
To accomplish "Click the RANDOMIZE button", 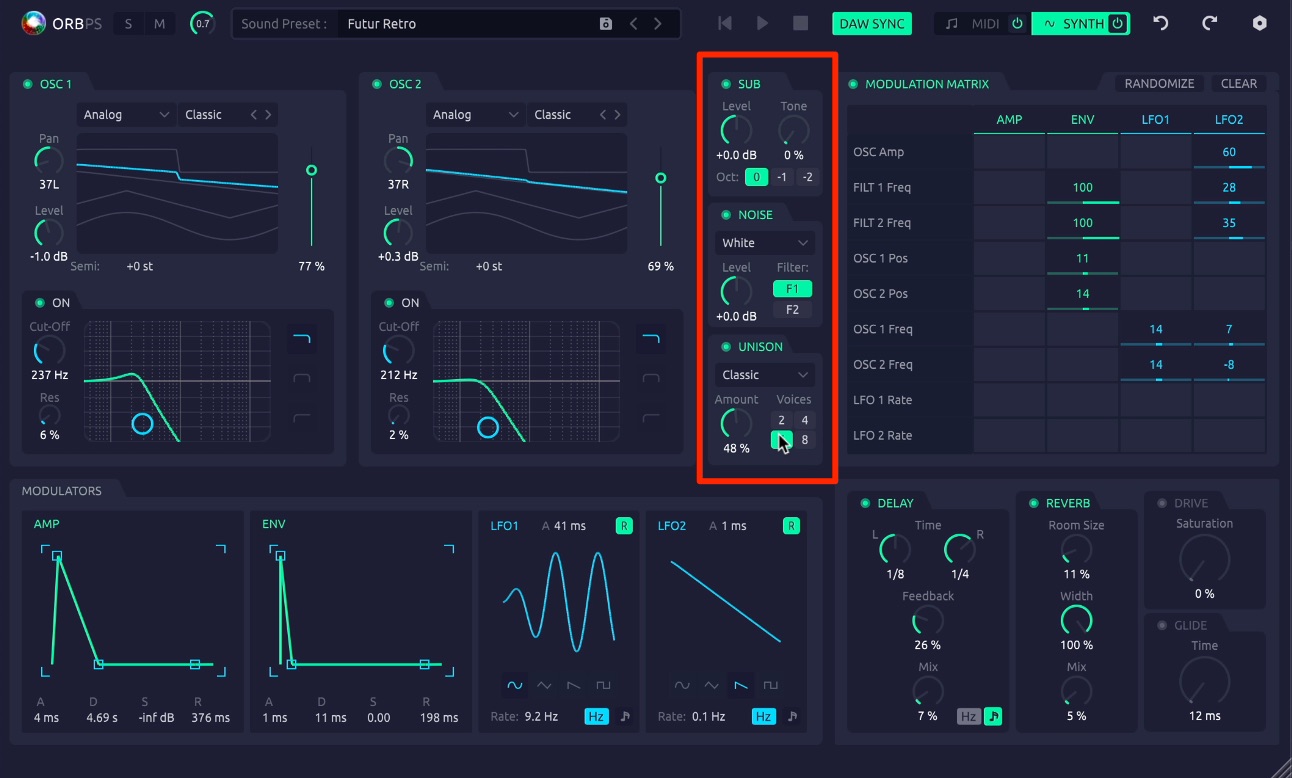I will 1159,84.
